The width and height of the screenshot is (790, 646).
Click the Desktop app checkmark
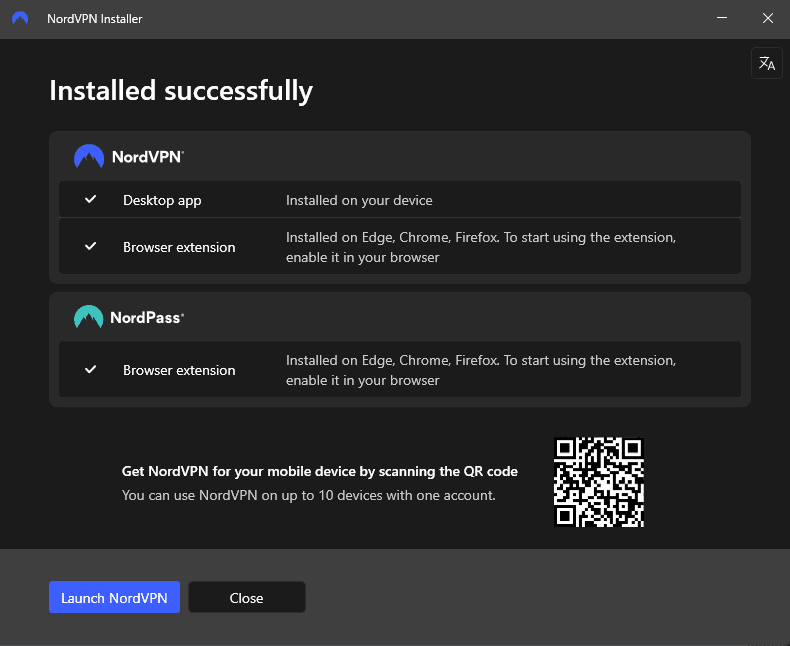coord(91,200)
